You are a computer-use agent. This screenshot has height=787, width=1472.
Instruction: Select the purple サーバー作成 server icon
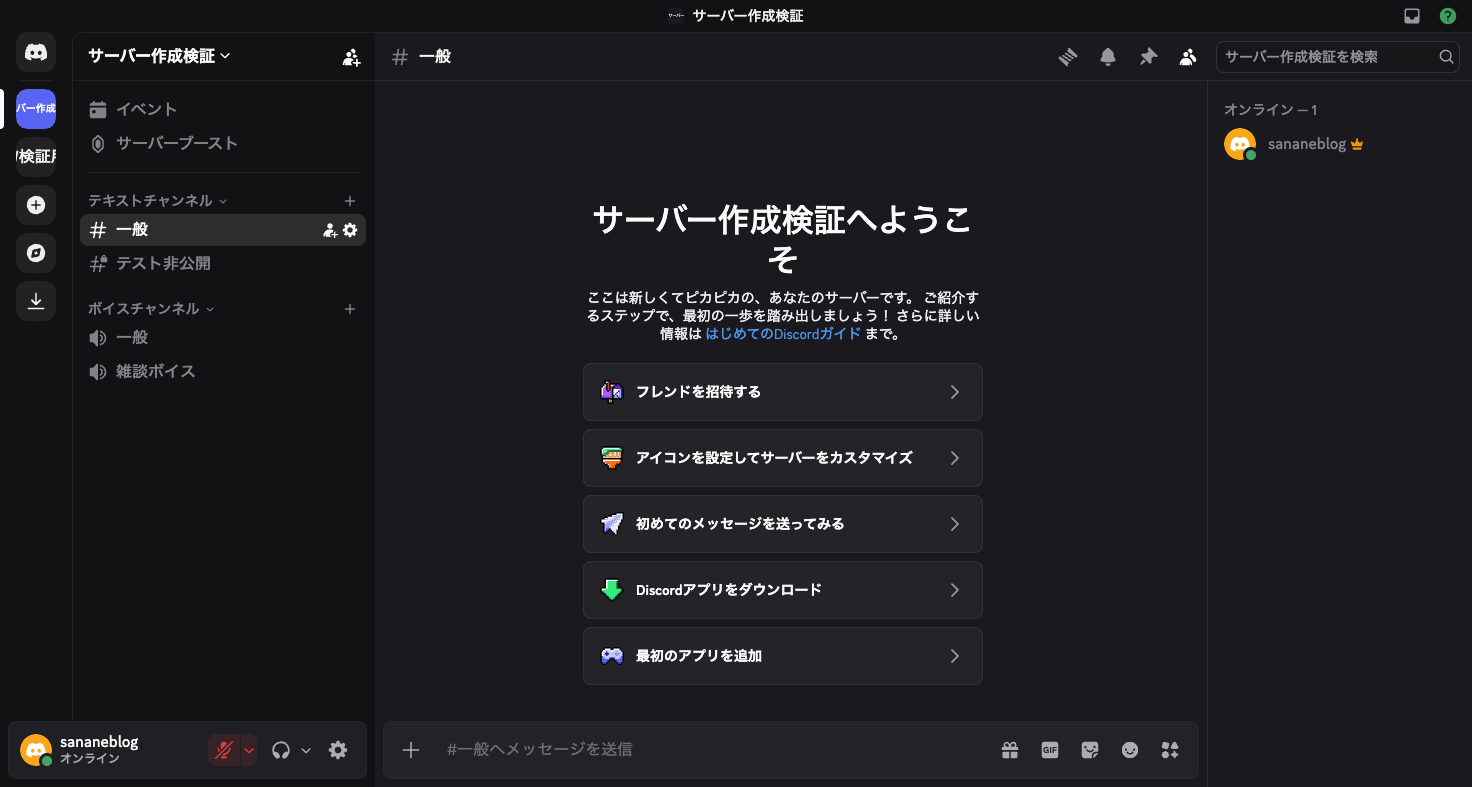coord(36,109)
